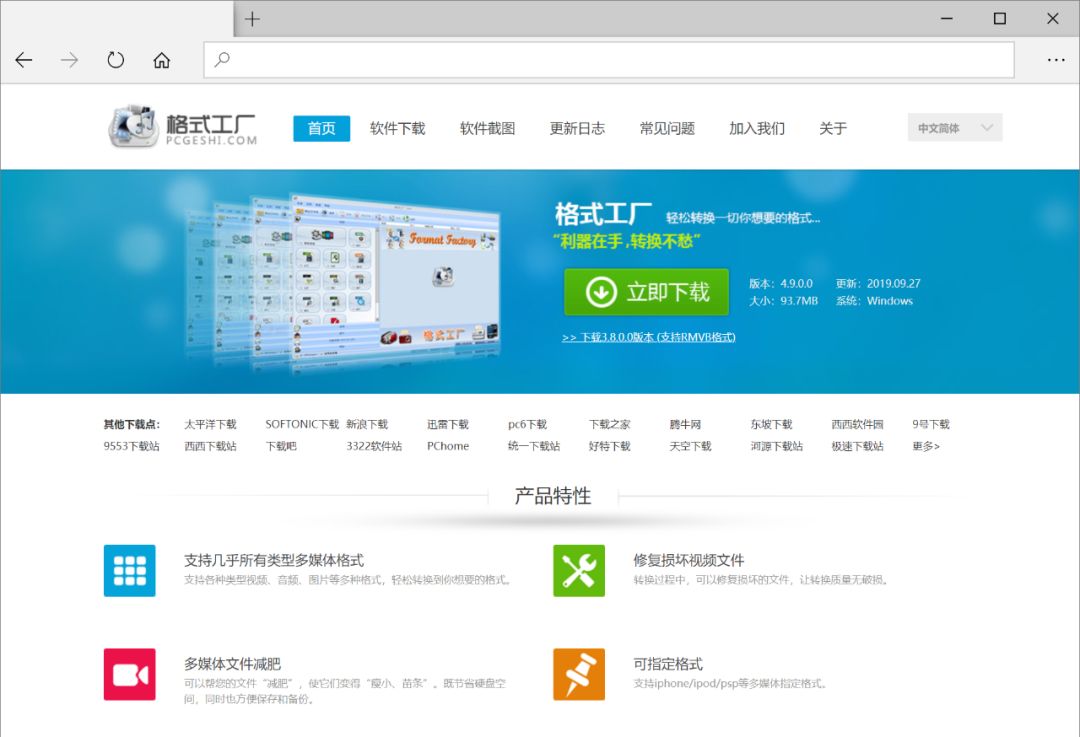Open the browser home icon
The image size is (1080, 737).
coord(162,60)
